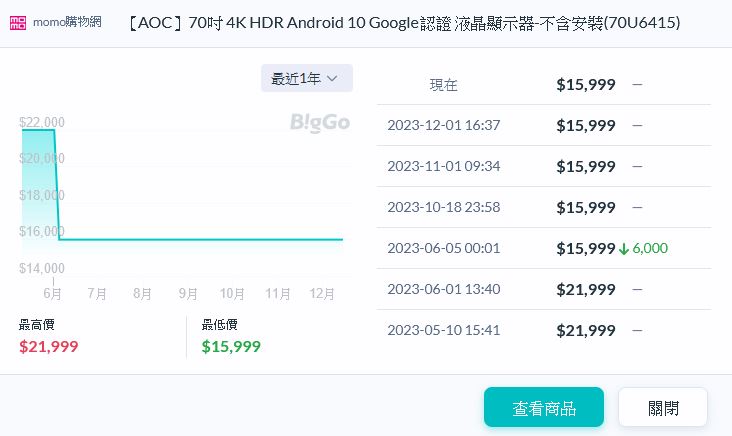This screenshot has width=732, height=436.
Task: Click the BigGo watermark logo
Action: coord(320,123)
